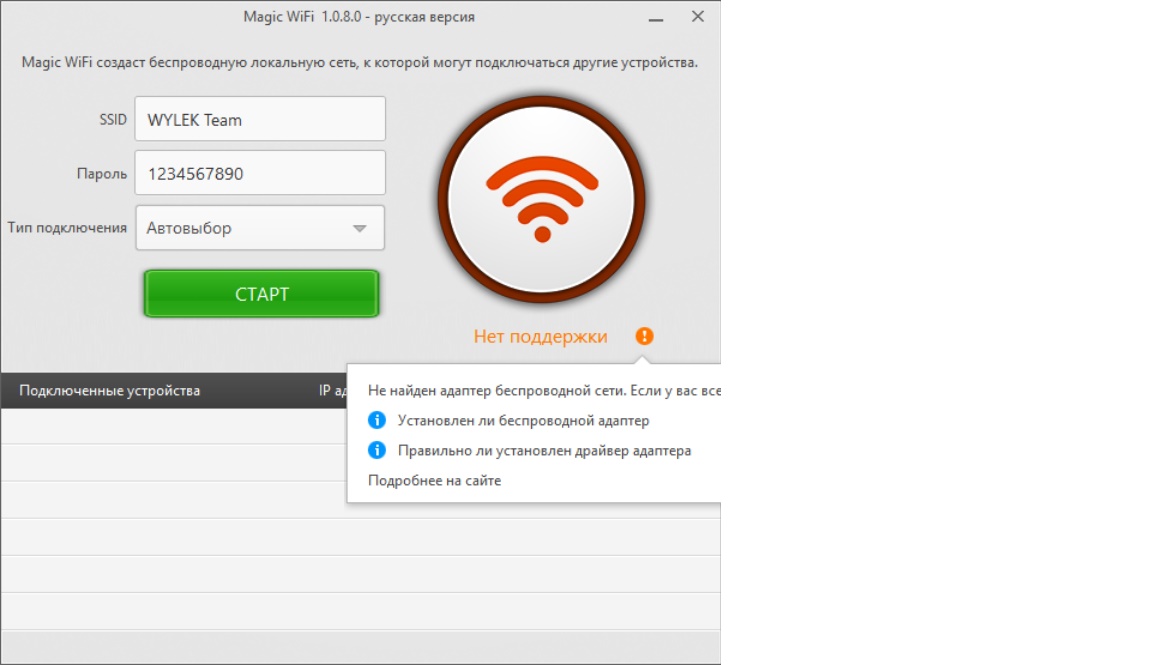
Task: Click the Magic WiFi title bar text
Action: (359, 17)
